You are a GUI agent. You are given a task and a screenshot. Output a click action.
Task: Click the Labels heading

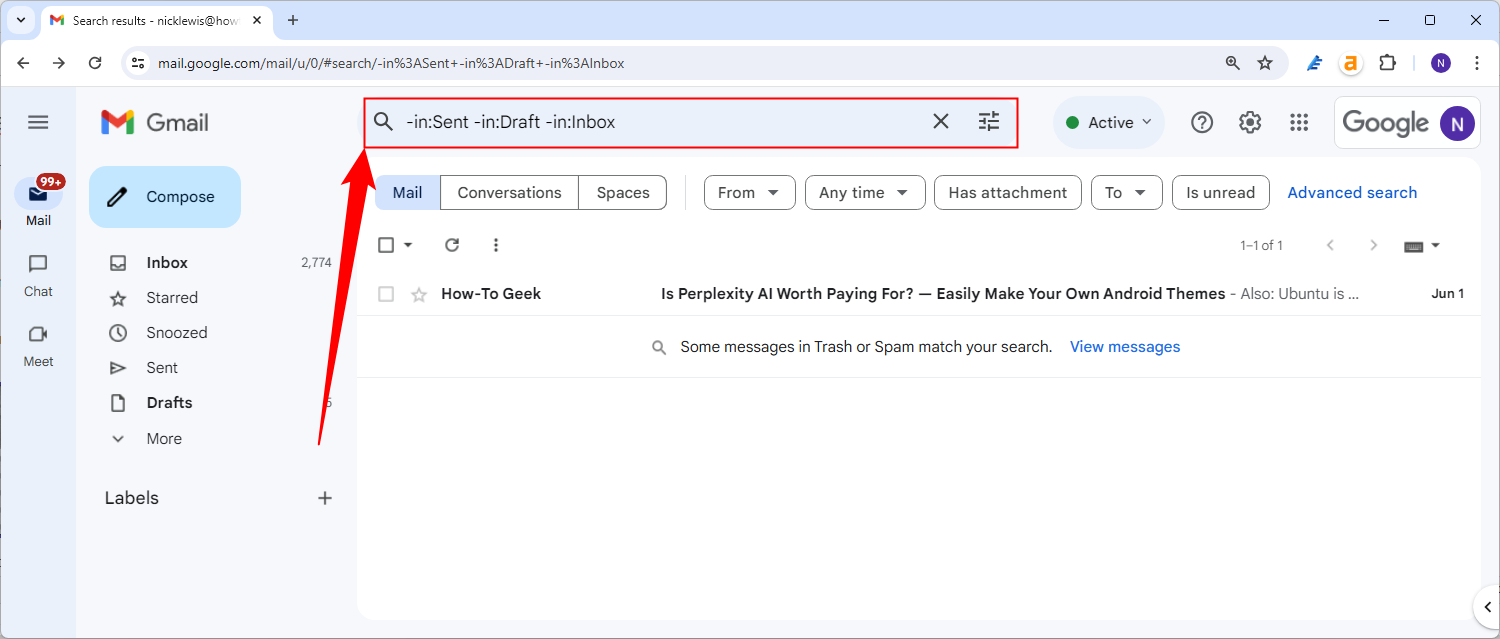click(x=132, y=498)
